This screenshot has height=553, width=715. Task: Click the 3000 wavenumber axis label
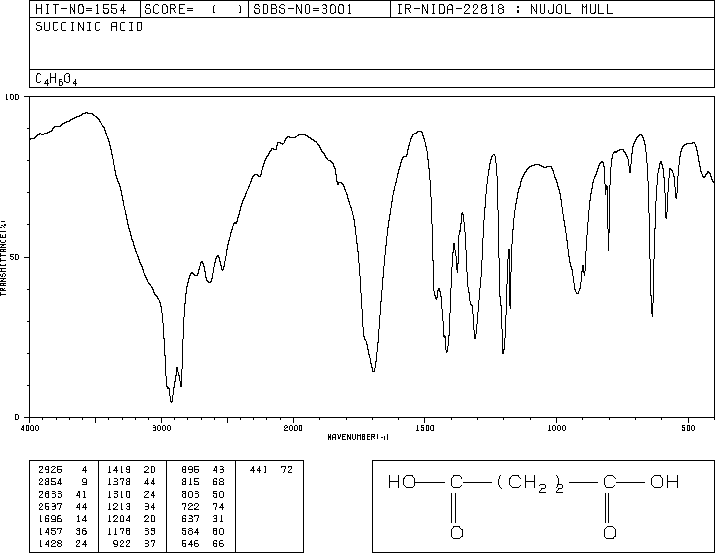161,428
